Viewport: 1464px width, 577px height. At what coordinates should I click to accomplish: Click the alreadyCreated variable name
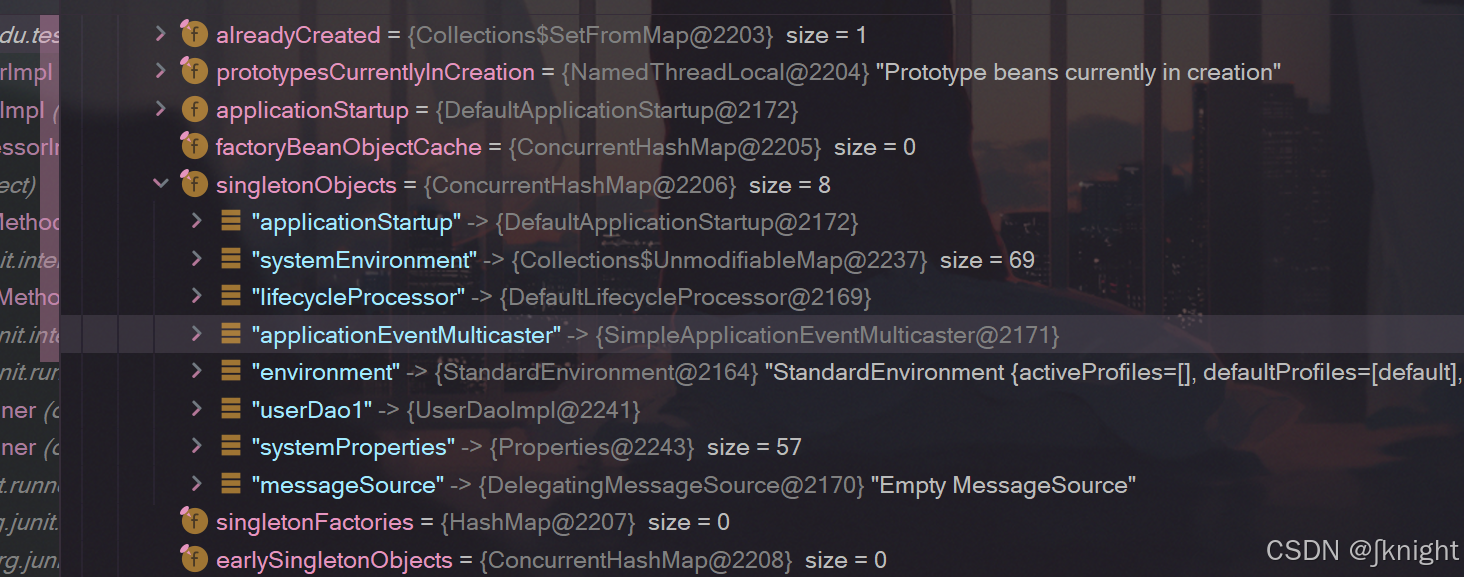tap(297, 34)
